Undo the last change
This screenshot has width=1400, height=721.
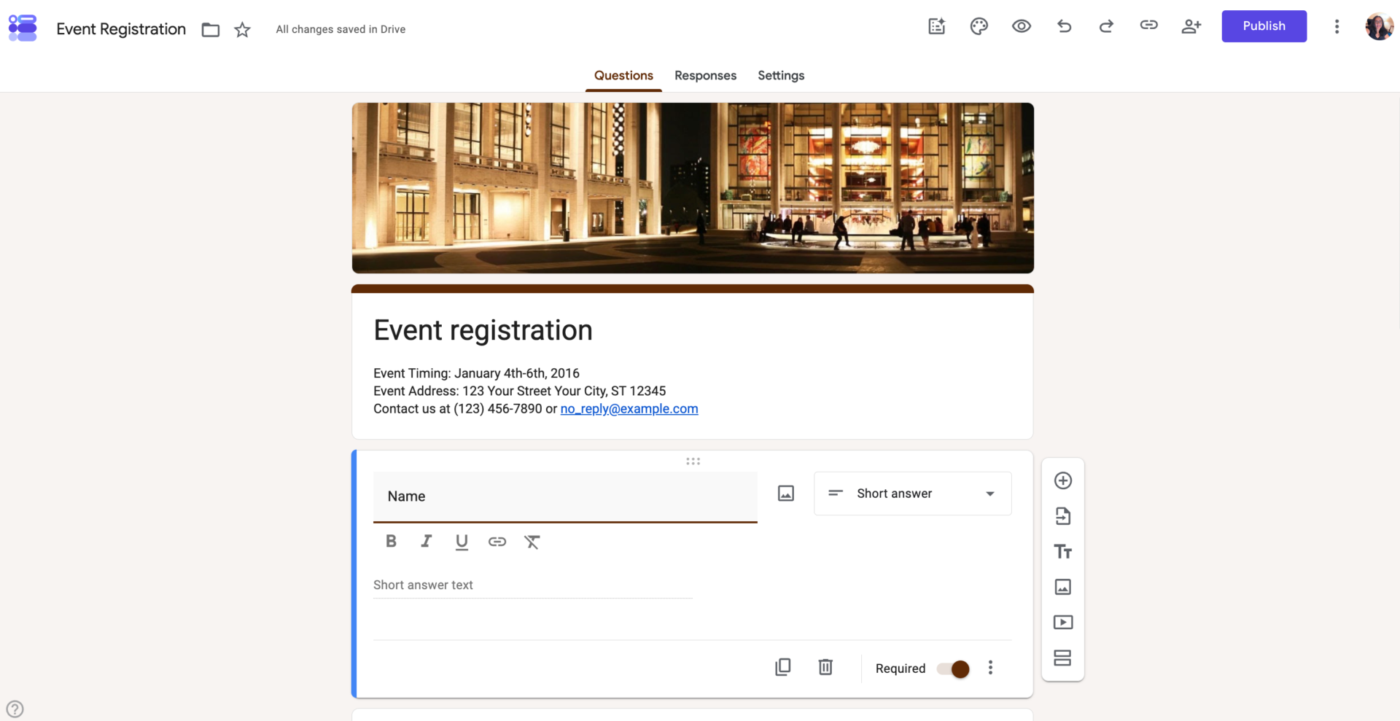click(1064, 27)
